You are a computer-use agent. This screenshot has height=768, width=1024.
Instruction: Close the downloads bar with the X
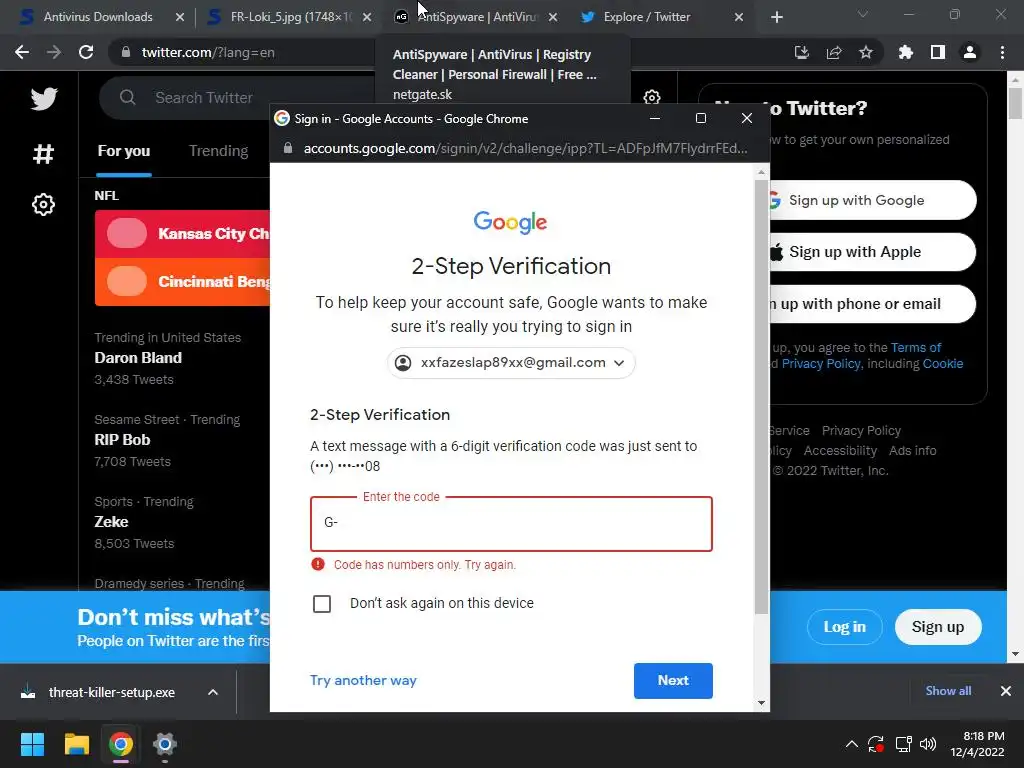point(1005,691)
